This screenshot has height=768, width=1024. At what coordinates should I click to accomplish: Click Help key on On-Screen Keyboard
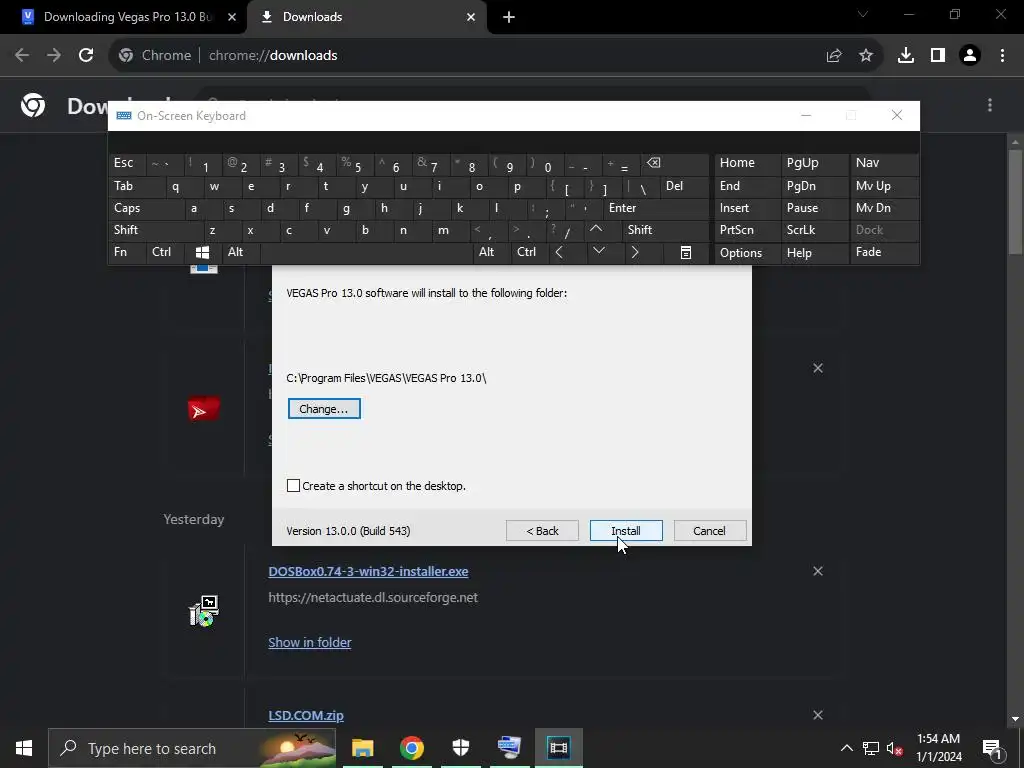[x=814, y=252]
